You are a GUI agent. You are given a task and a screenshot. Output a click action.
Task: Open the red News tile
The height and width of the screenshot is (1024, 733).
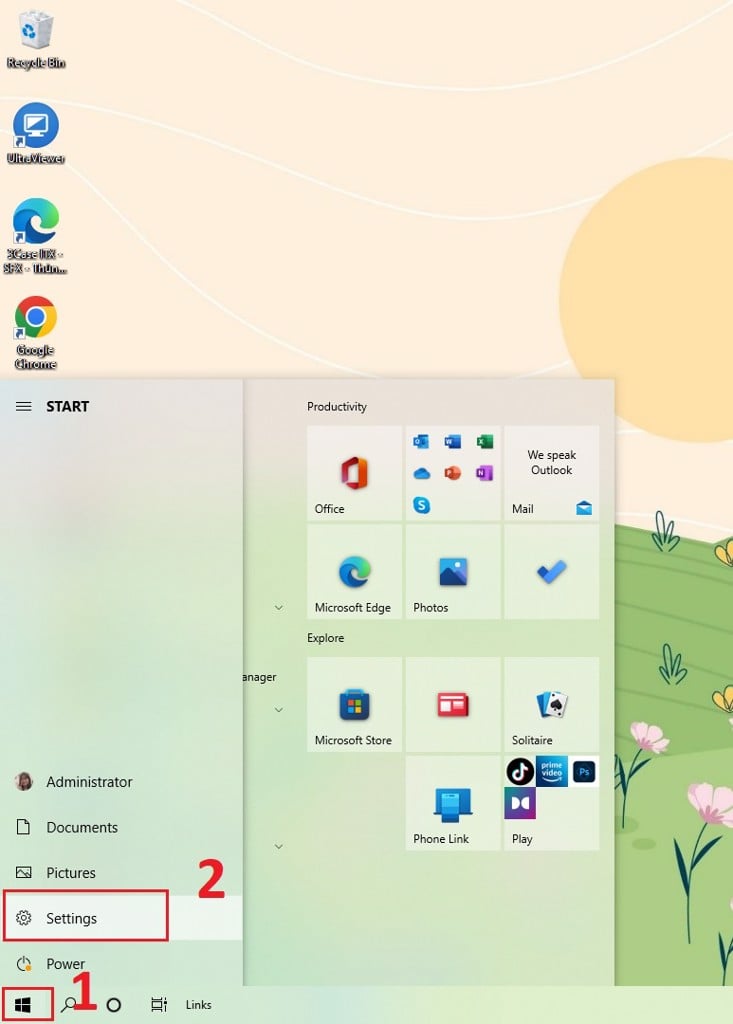coord(453,704)
